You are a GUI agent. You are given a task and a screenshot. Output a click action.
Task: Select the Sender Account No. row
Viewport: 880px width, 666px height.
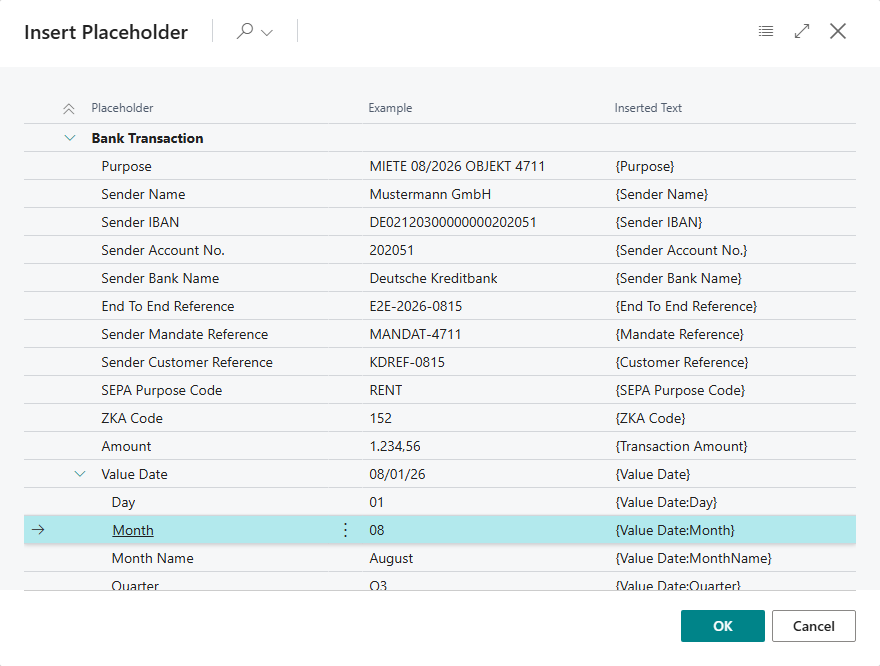pyautogui.click(x=439, y=250)
